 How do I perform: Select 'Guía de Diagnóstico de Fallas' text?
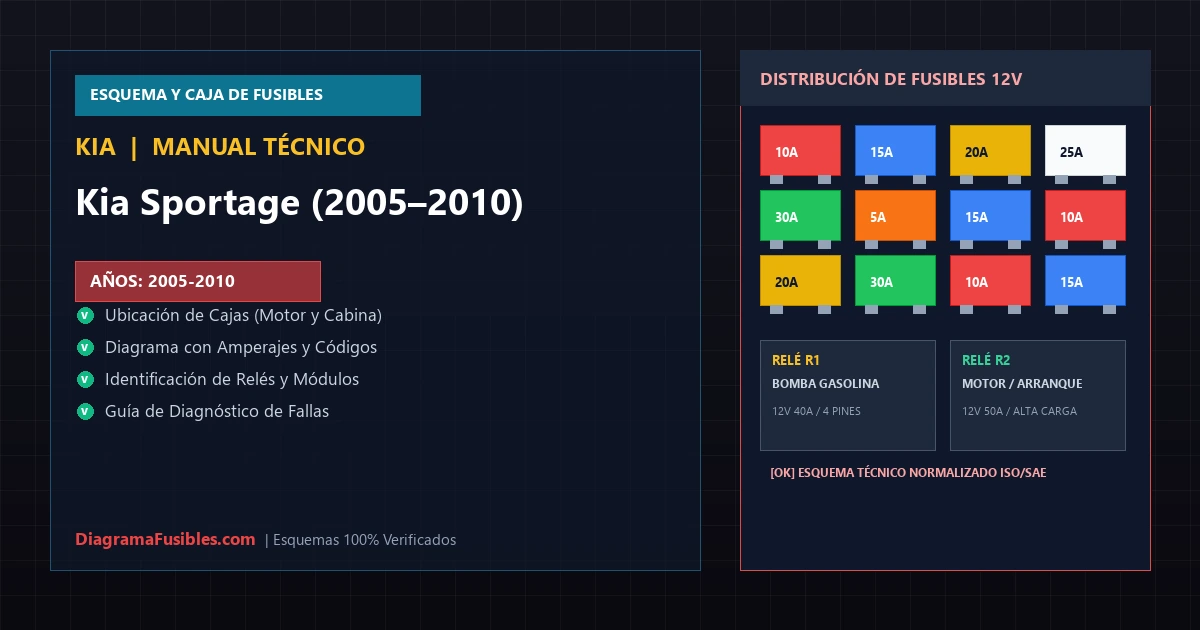click(x=217, y=412)
